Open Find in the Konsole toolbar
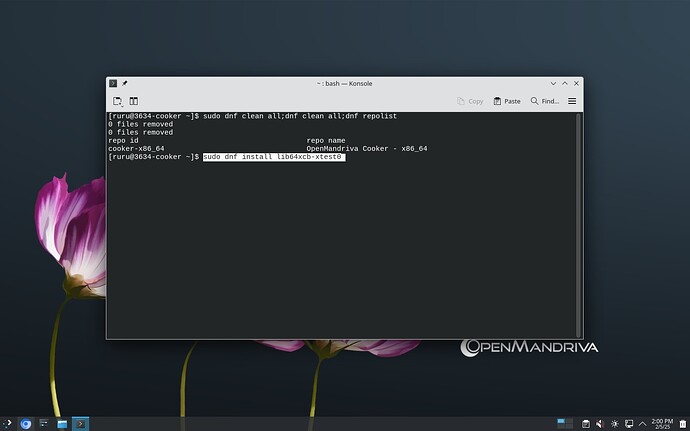The width and height of the screenshot is (690, 431). coord(545,101)
